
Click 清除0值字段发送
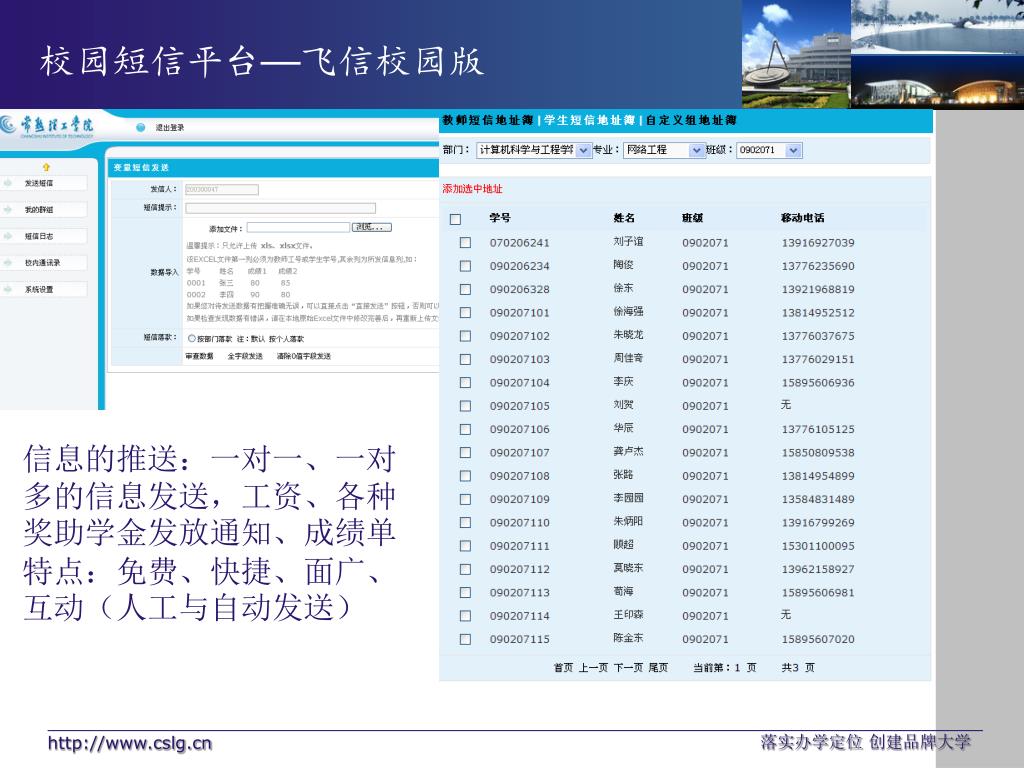[x=304, y=356]
